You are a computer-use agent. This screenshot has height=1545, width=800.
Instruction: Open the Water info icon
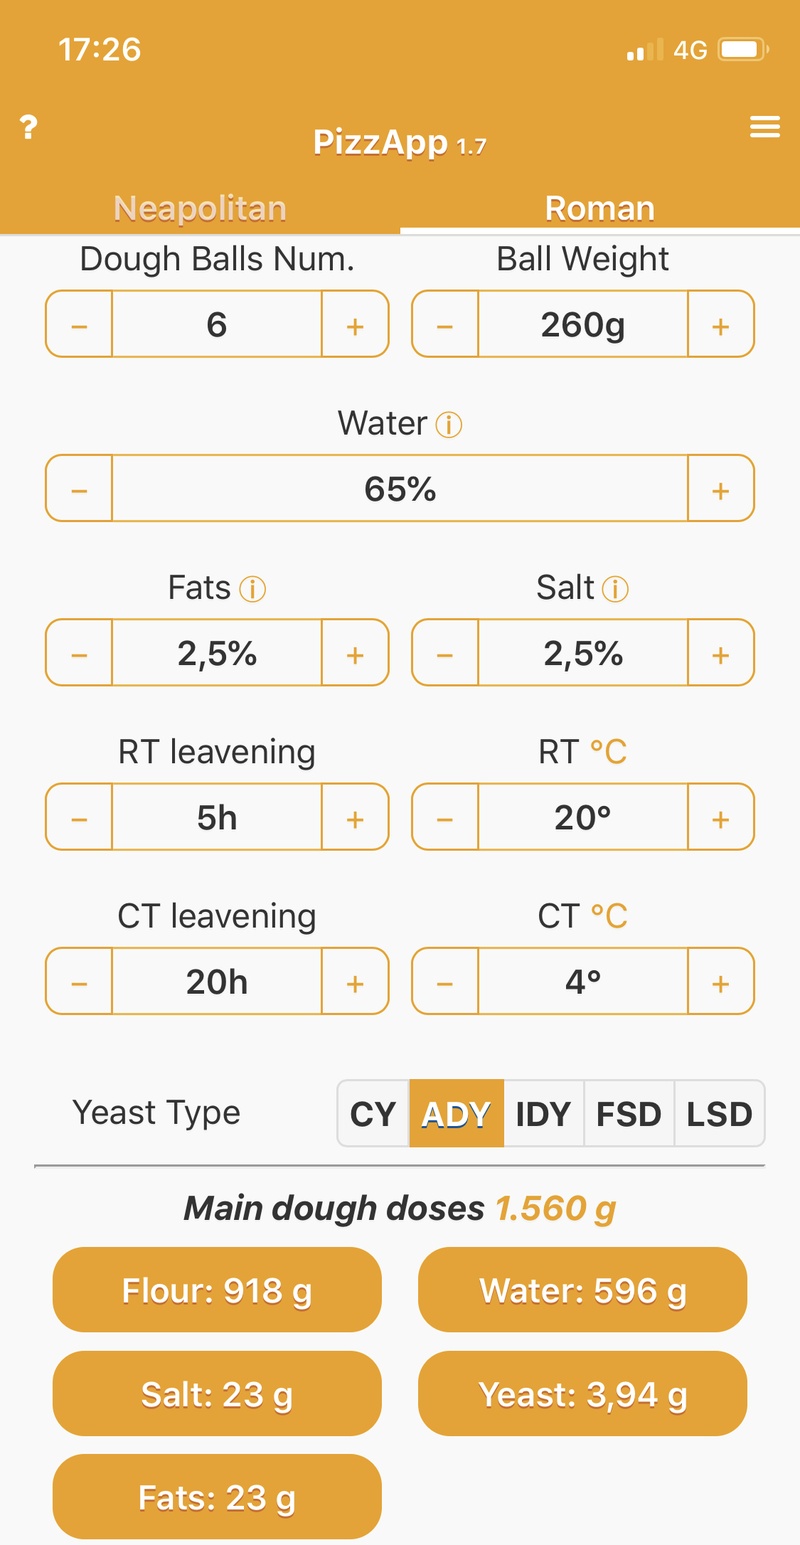pos(449,426)
